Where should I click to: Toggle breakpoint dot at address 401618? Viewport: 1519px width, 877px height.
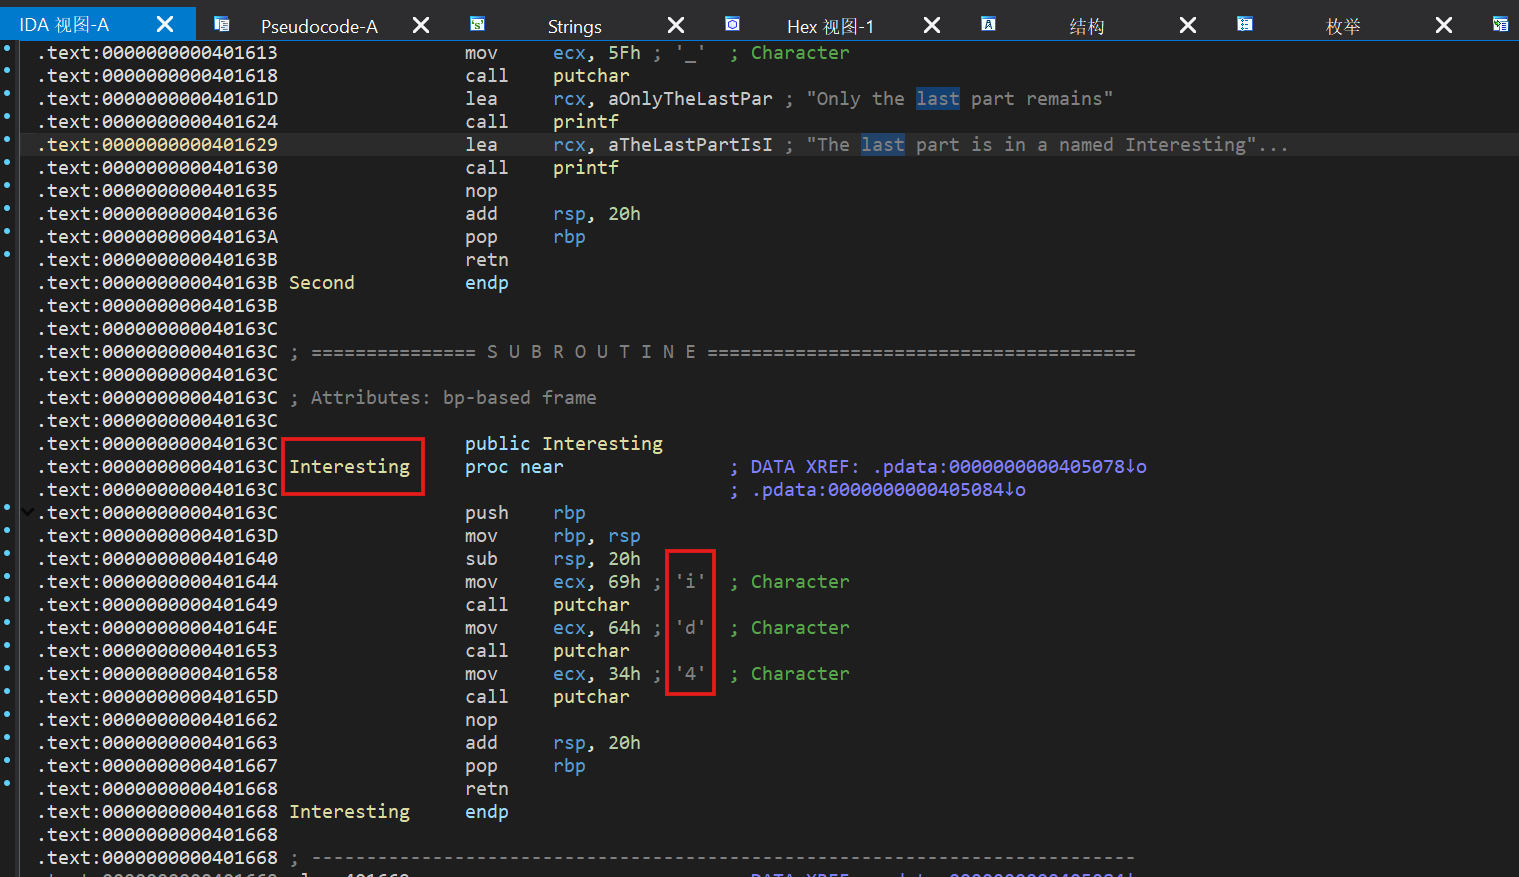pyautogui.click(x=7, y=71)
